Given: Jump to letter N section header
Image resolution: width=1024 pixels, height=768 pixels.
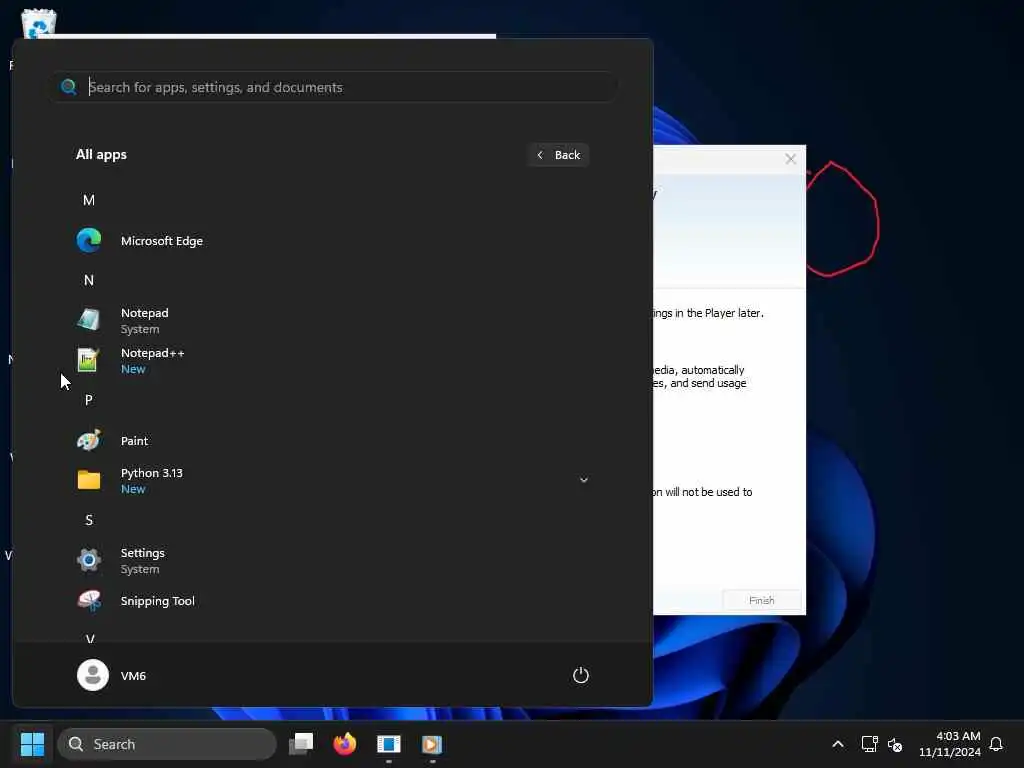Looking at the screenshot, I should click(89, 280).
